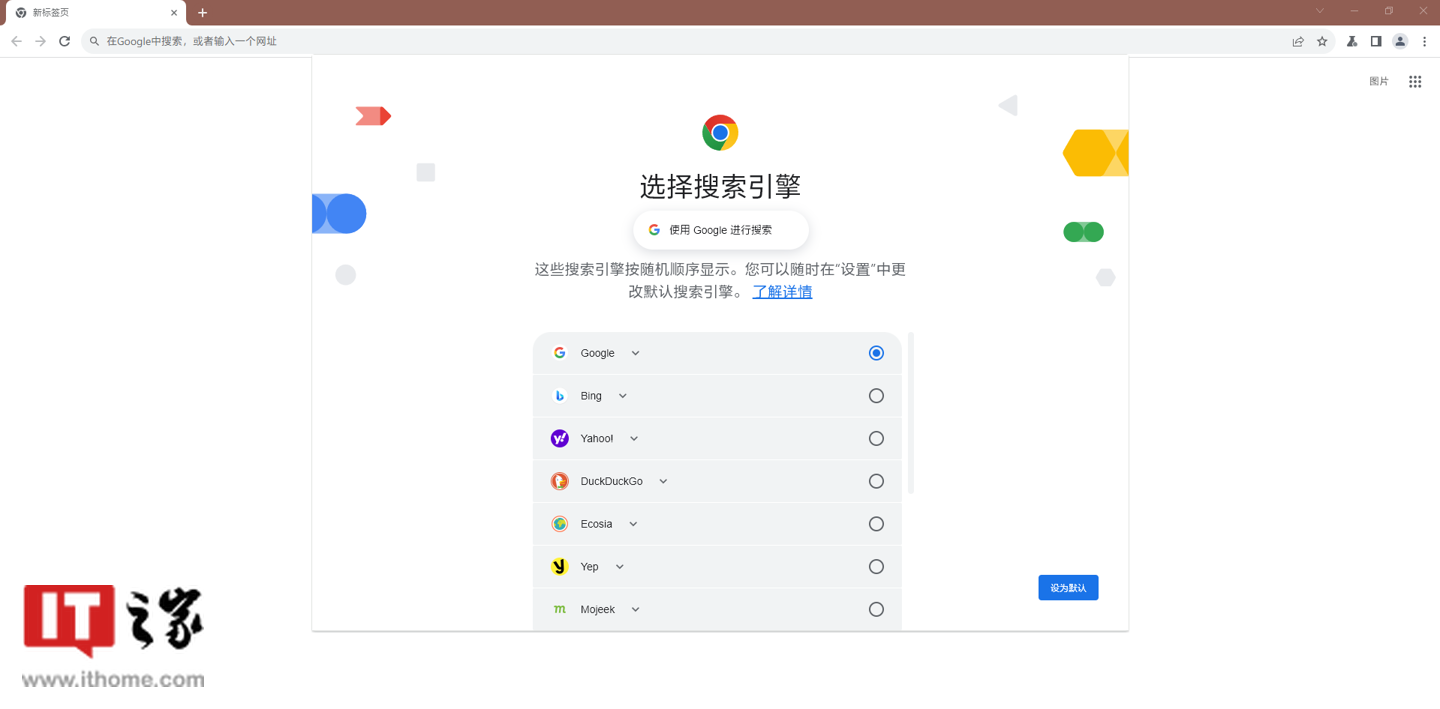Expand the Ecosia description chevron

pyautogui.click(x=633, y=524)
